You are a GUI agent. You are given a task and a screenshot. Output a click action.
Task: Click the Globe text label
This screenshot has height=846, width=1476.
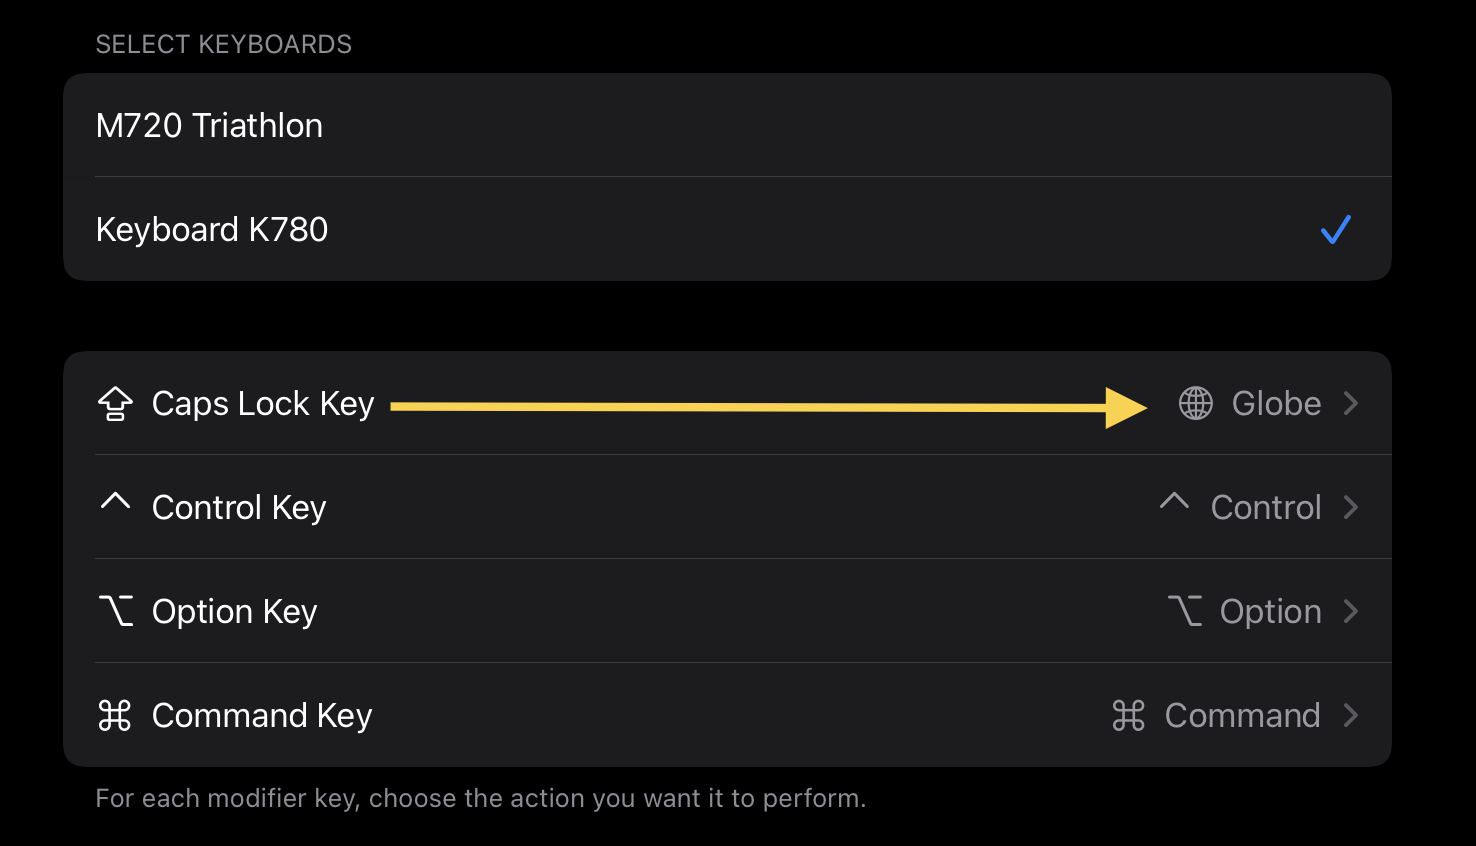tap(1276, 403)
